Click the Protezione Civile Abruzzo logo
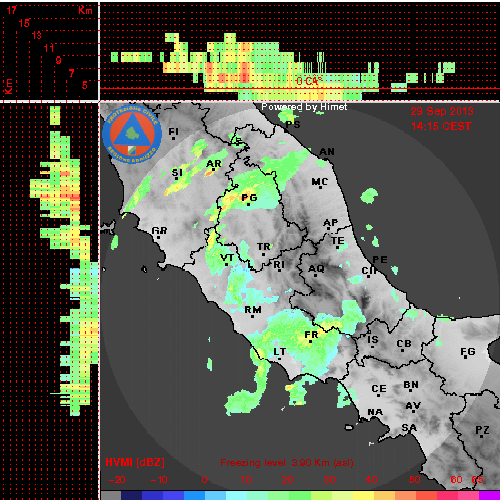Image resolution: width=500 pixels, height=500 pixels. [132, 135]
